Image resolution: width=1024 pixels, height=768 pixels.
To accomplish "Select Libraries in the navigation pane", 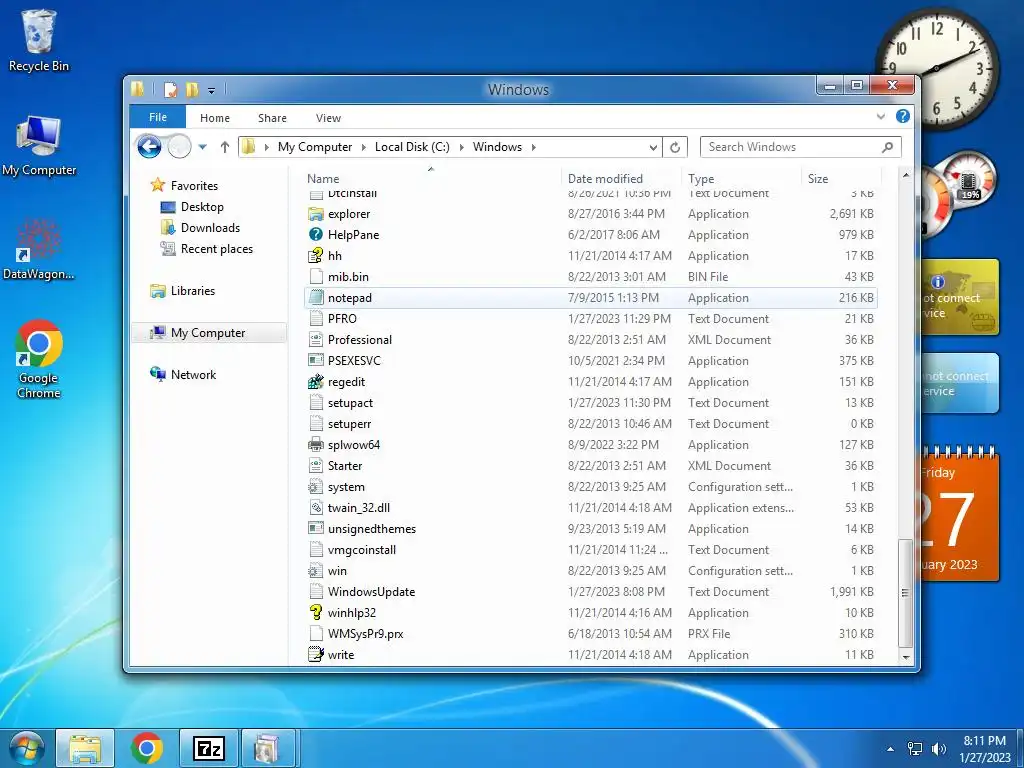I will coord(193,291).
